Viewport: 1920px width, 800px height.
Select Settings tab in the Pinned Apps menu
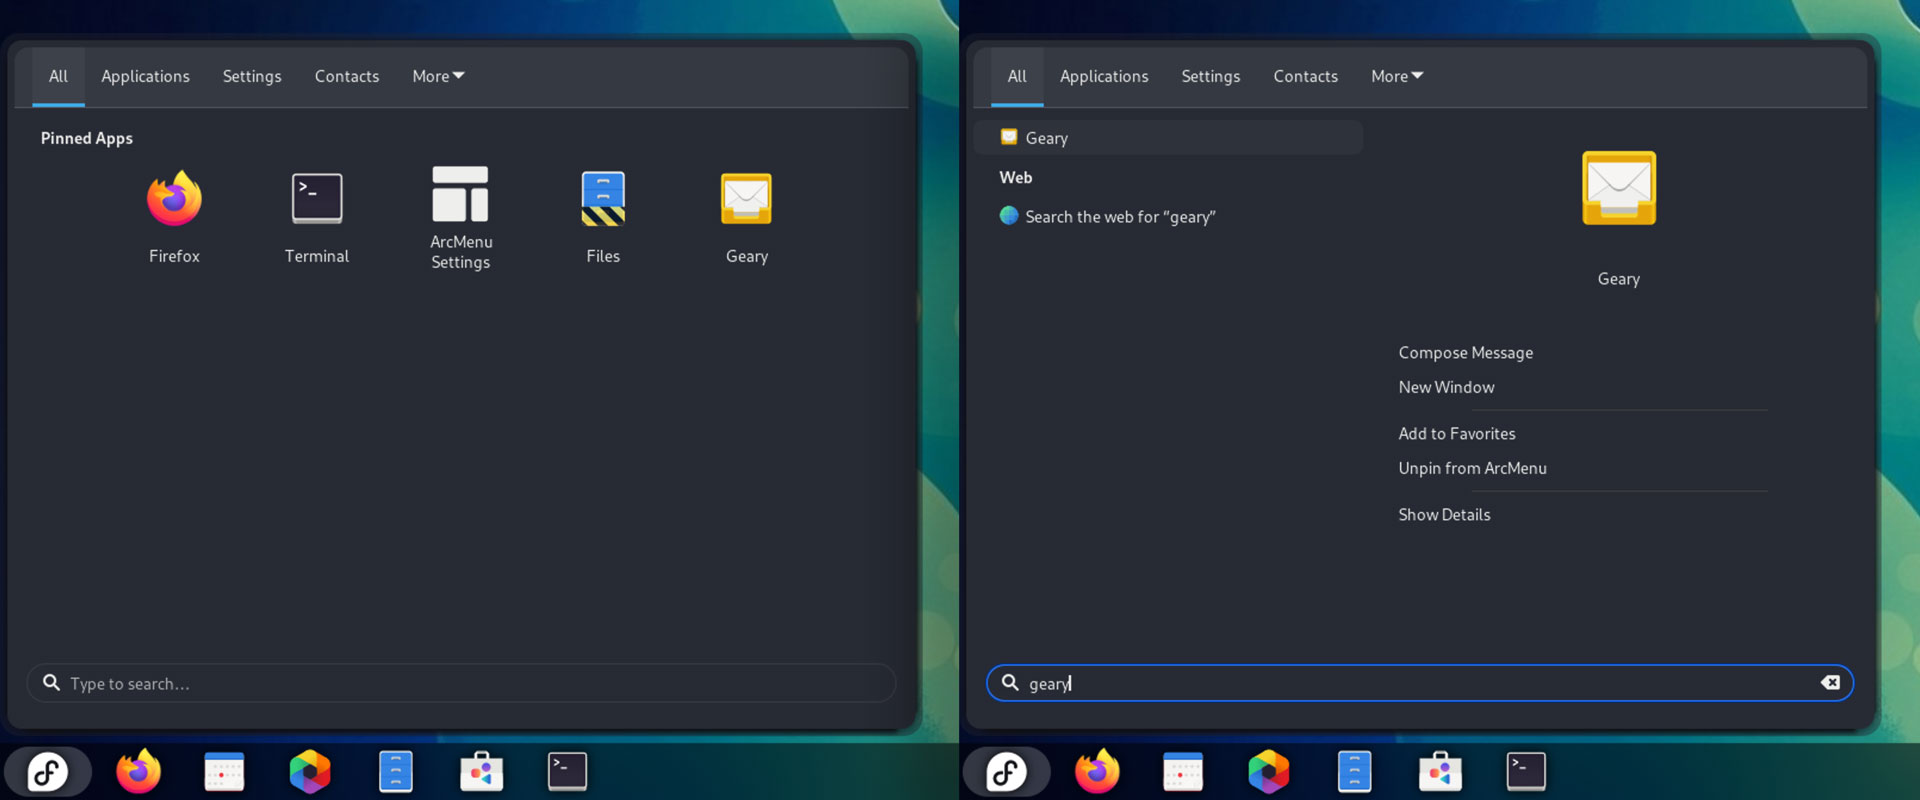(x=252, y=76)
